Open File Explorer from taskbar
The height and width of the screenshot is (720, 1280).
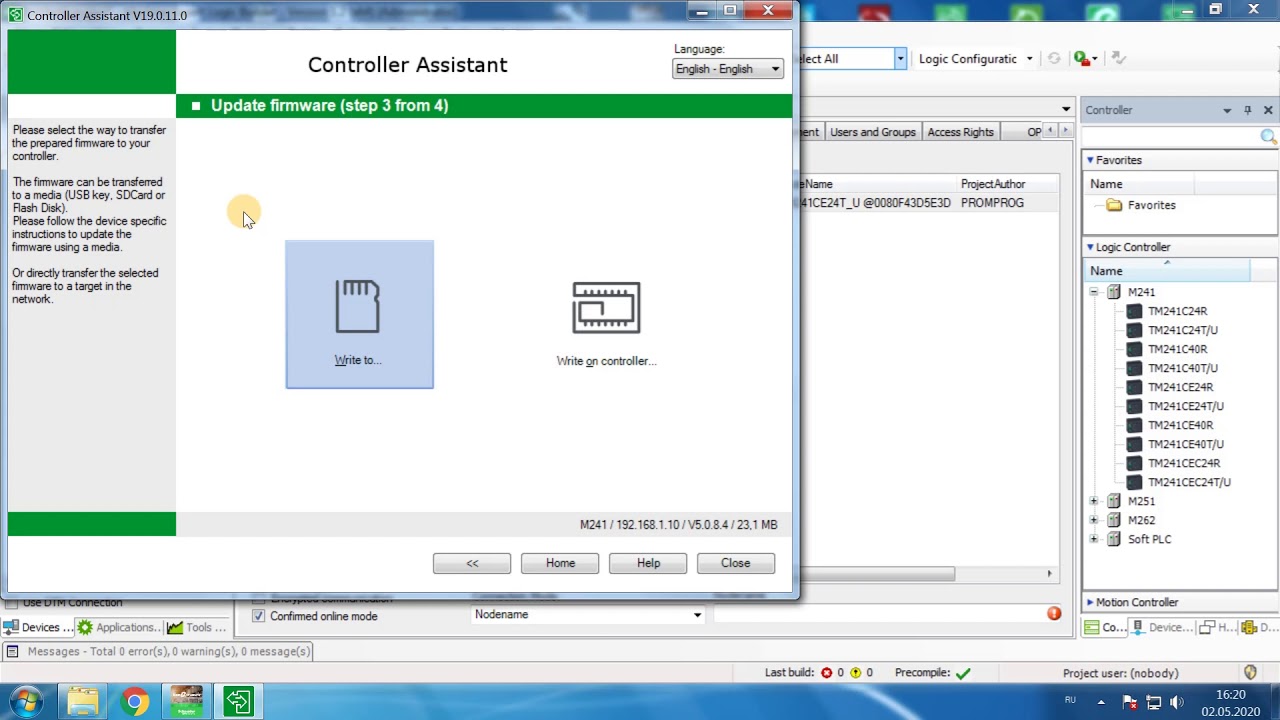(x=83, y=701)
